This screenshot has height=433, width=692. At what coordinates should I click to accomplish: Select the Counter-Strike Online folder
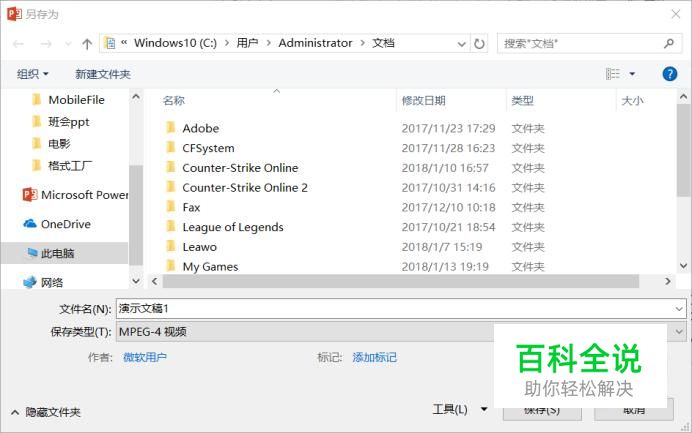click(240, 168)
